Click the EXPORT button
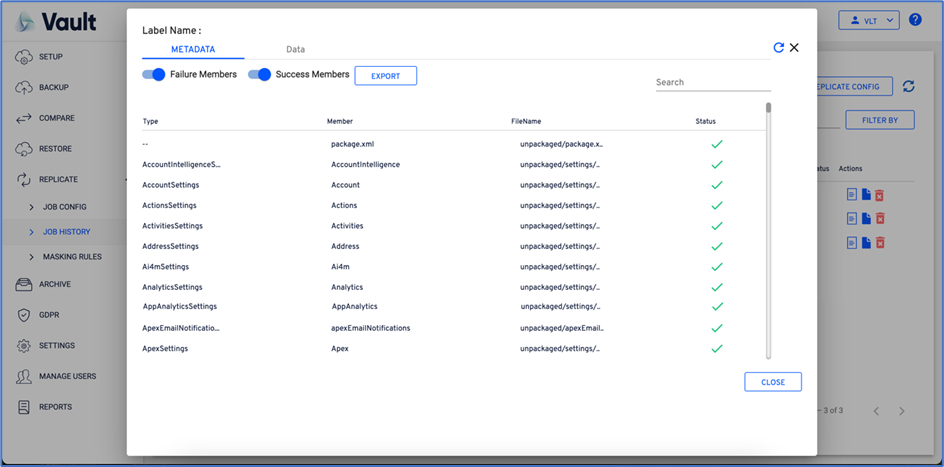944x467 pixels. 385,76
